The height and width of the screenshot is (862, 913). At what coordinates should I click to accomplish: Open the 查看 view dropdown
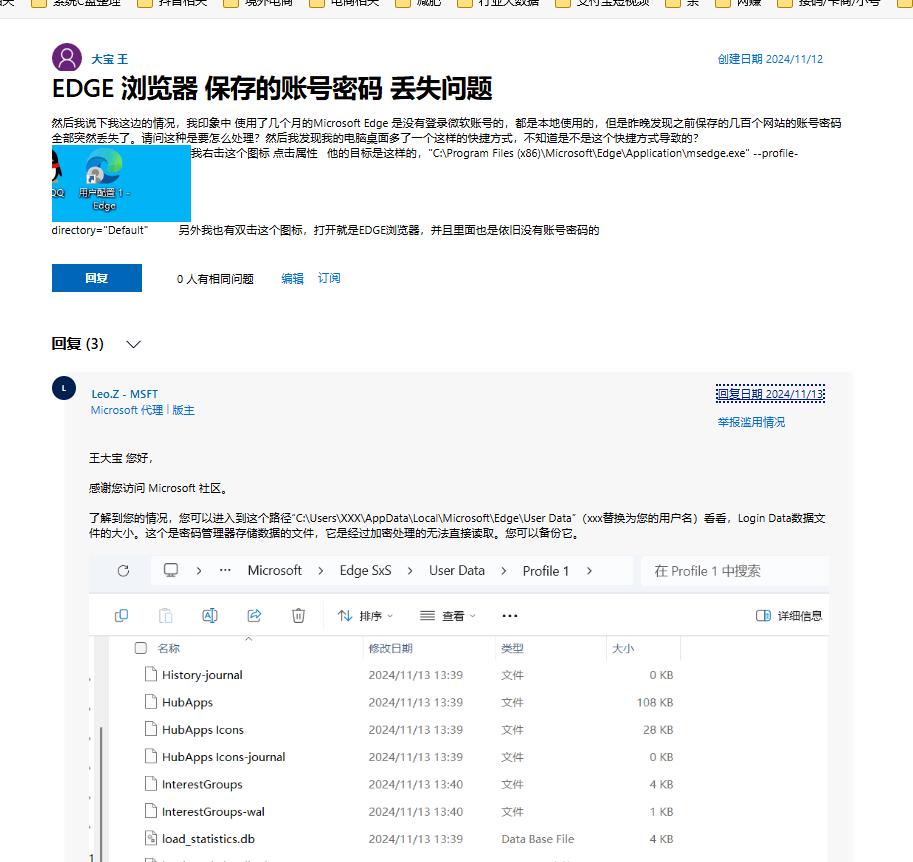tap(448, 616)
